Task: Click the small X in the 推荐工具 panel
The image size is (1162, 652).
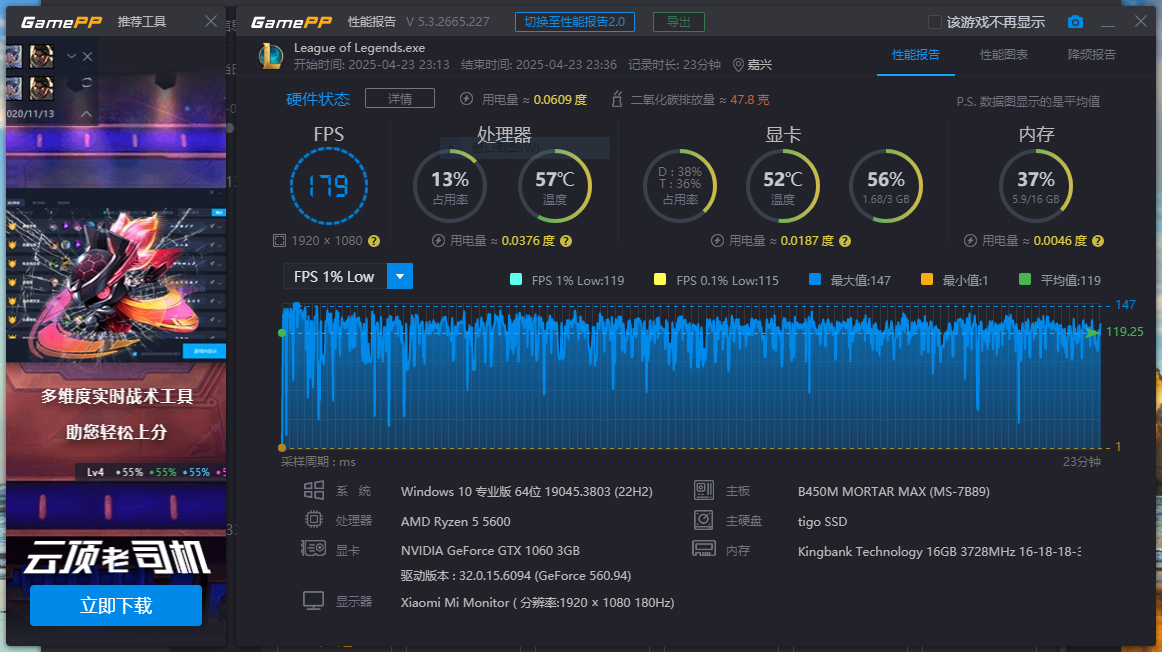Action: (87, 56)
